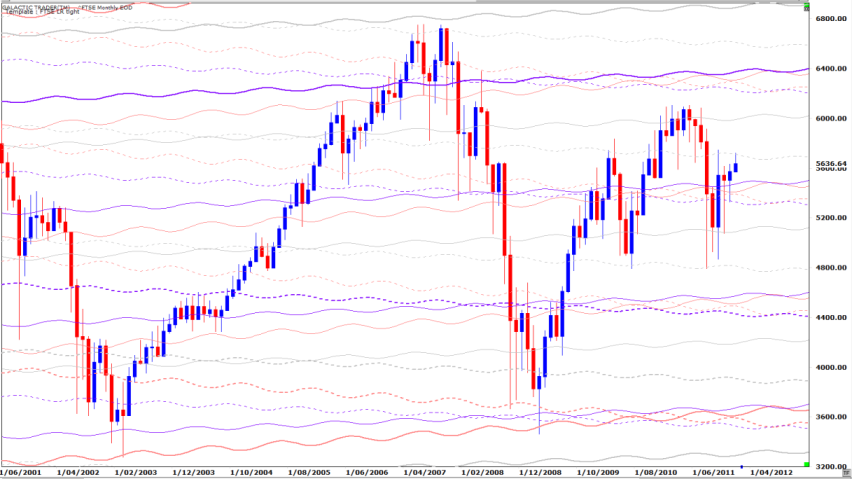This screenshot has width=852, height=479.
Task: Click the 6400.00 price axis label
Action: [x=831, y=68]
